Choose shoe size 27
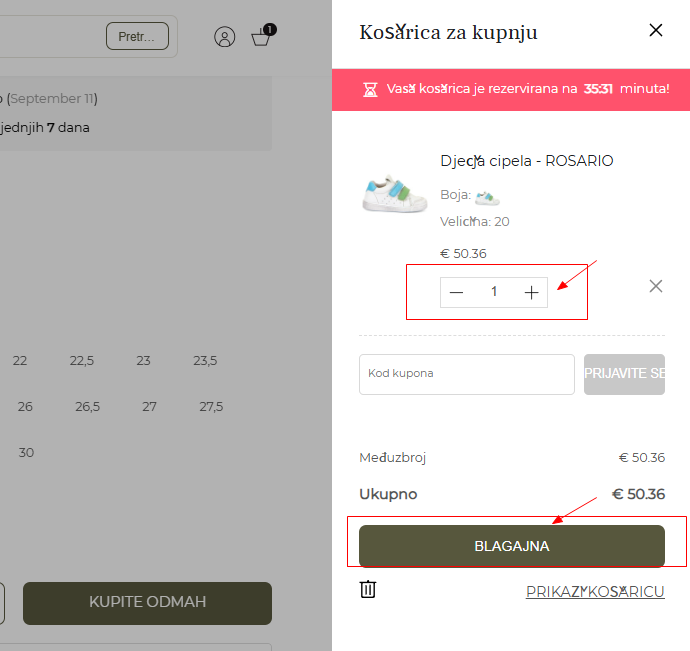Viewport: 690px width, 651px height. click(x=149, y=407)
